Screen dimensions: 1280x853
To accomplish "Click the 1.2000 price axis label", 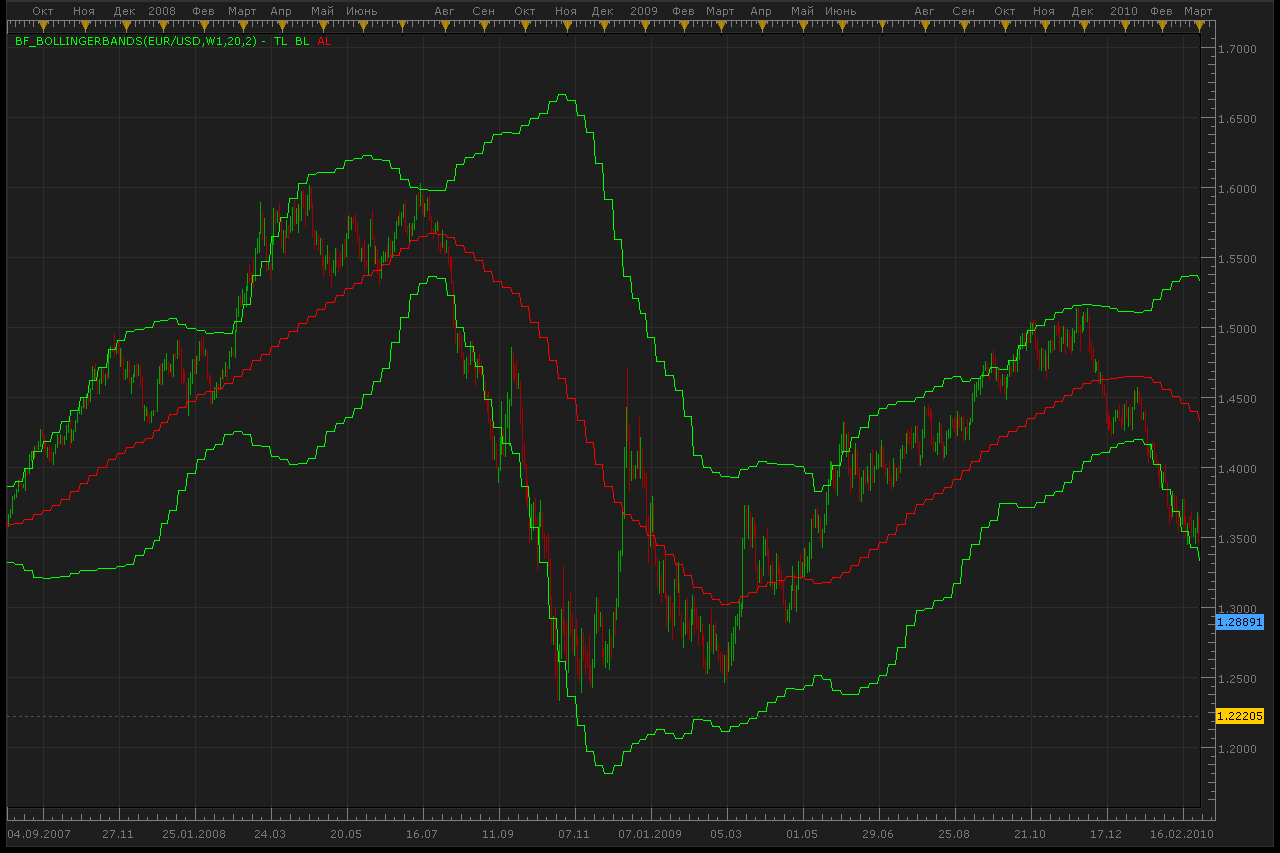I will (1238, 748).
